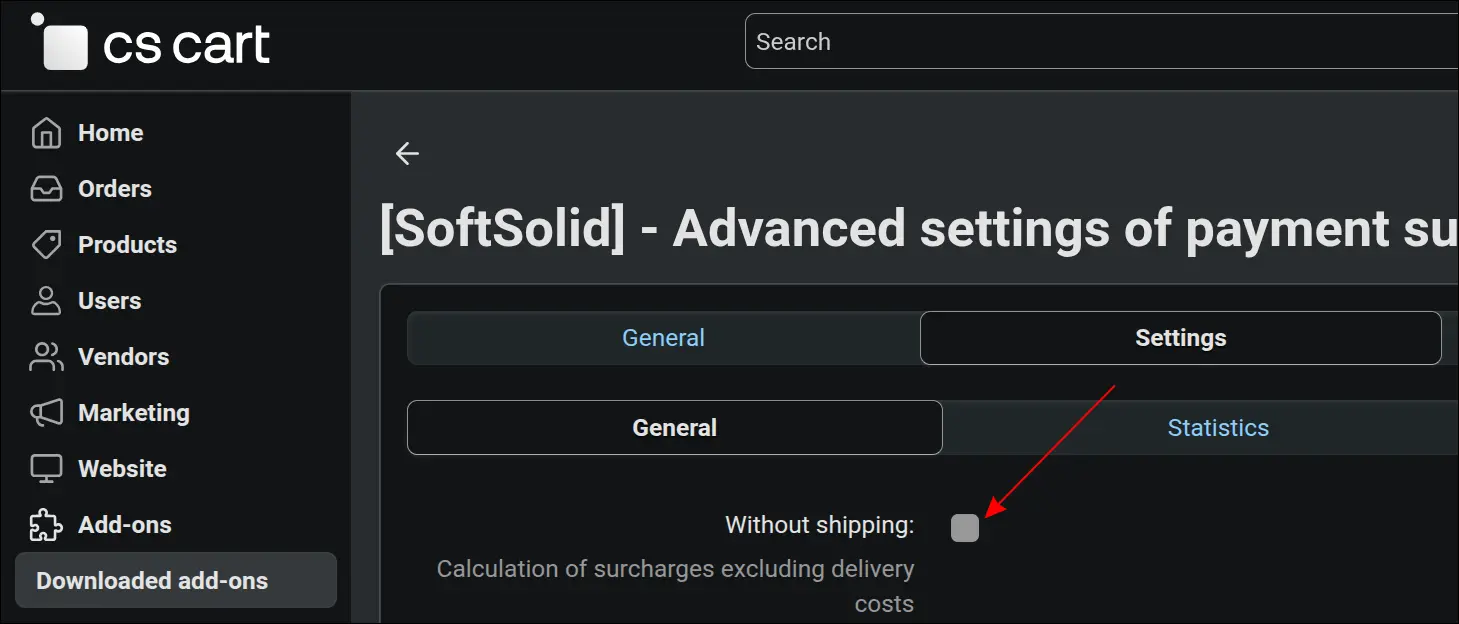Open the Statistics sub-tab

[1218, 428]
